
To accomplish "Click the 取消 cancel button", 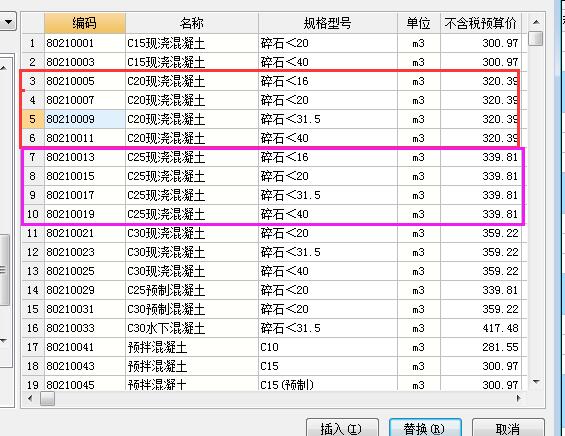I will (508, 428).
